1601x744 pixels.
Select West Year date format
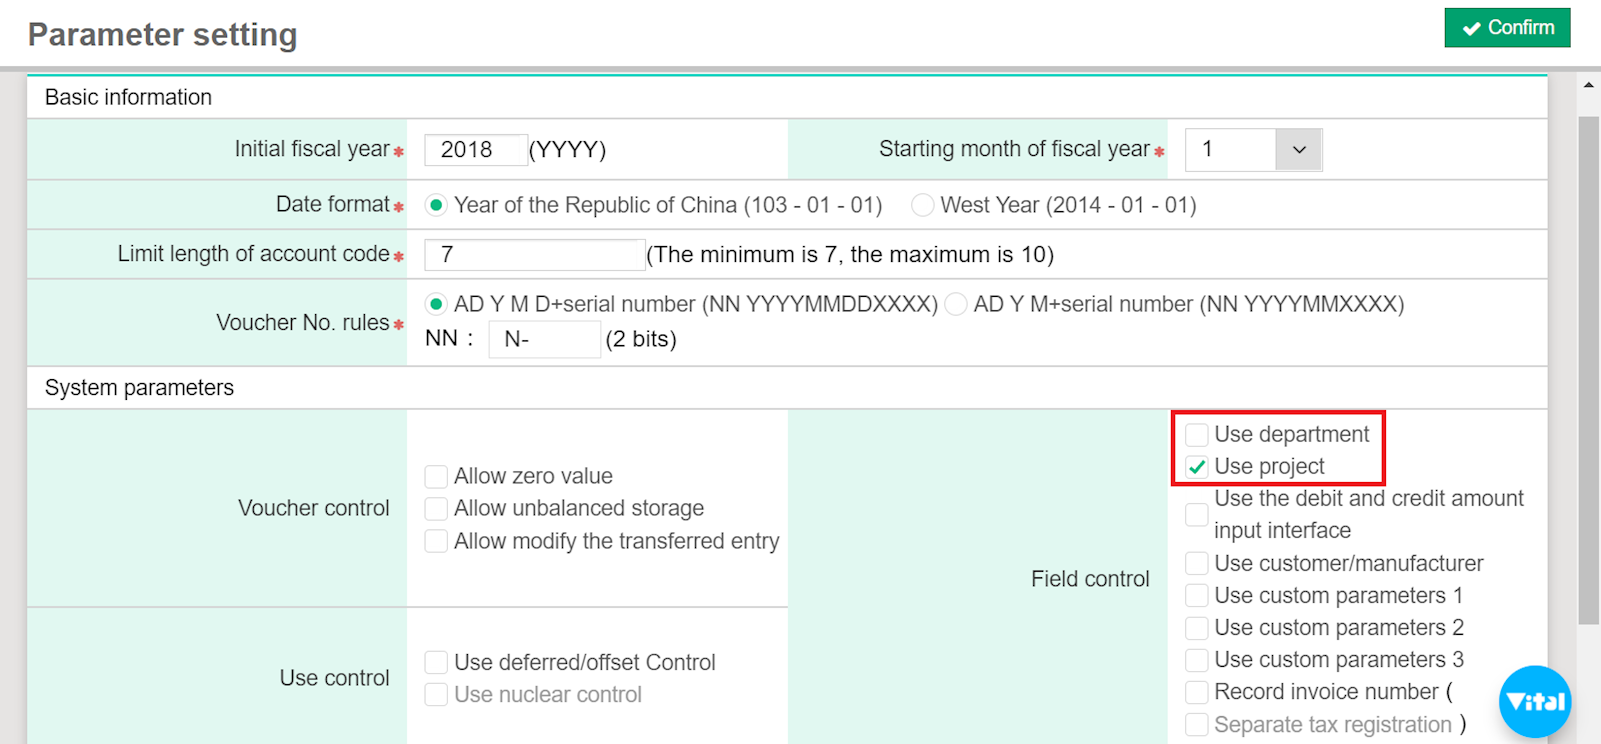coord(923,206)
